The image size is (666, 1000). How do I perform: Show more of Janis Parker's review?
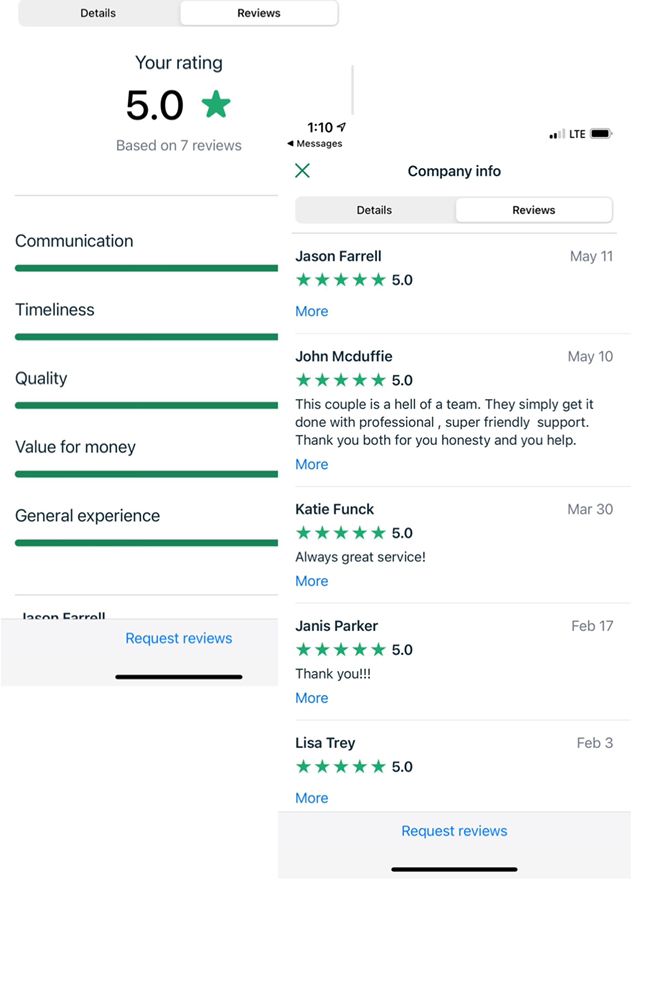click(x=312, y=698)
